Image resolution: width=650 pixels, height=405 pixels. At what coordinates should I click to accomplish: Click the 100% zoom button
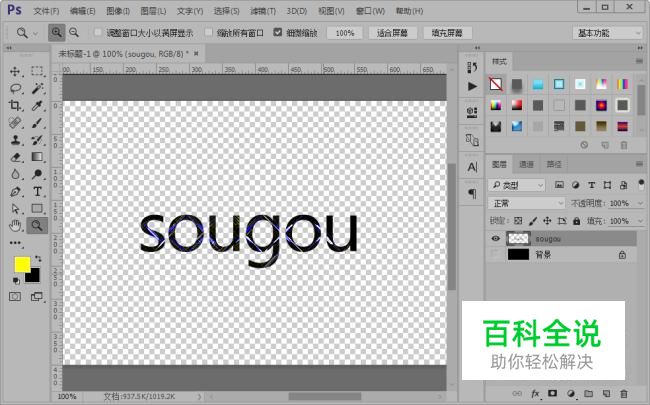coord(344,33)
